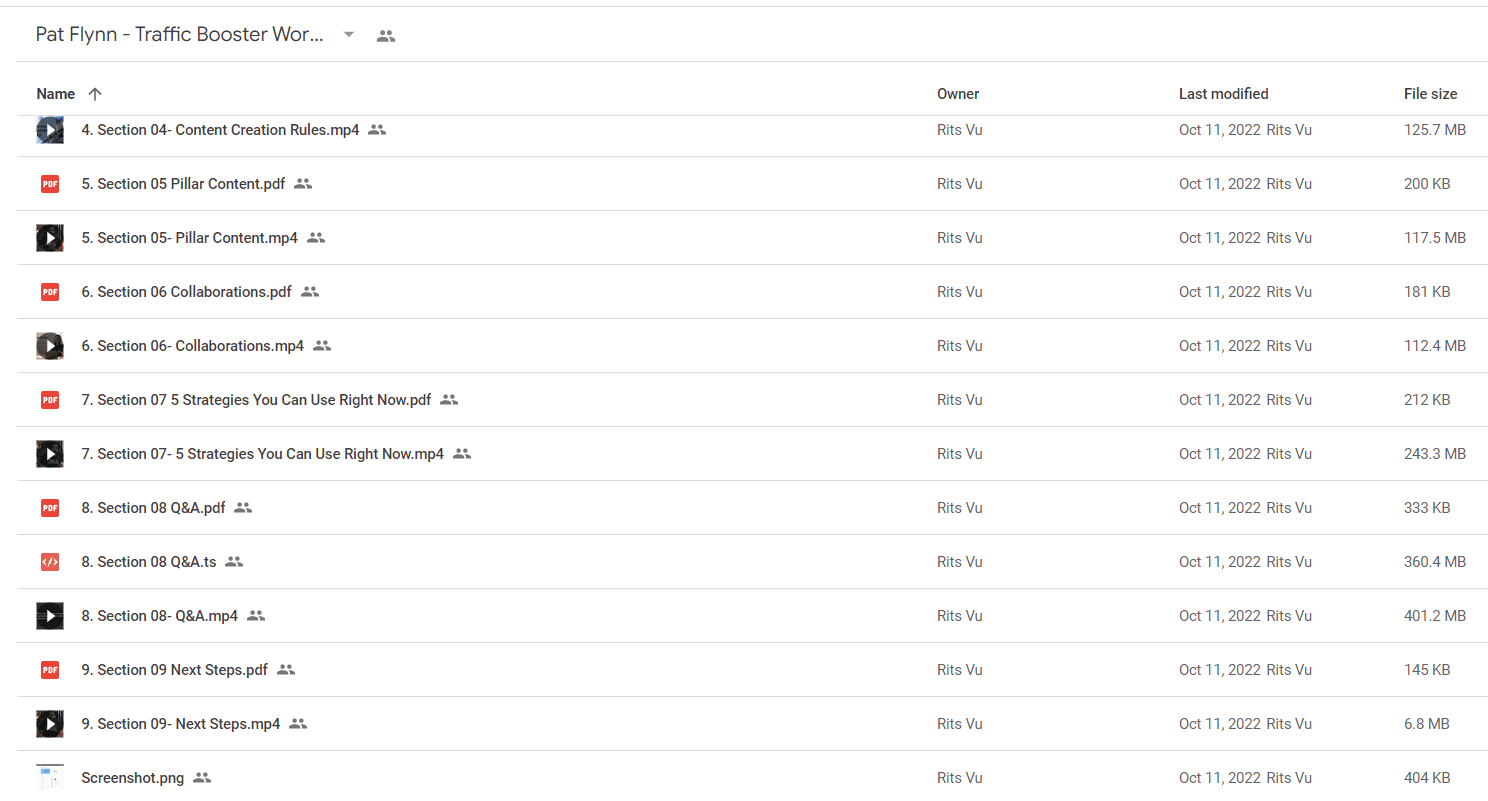Click shared icon next to Section 08 Q&A.pdf
Image resolution: width=1488 pixels, height=801 pixels.
(x=243, y=508)
